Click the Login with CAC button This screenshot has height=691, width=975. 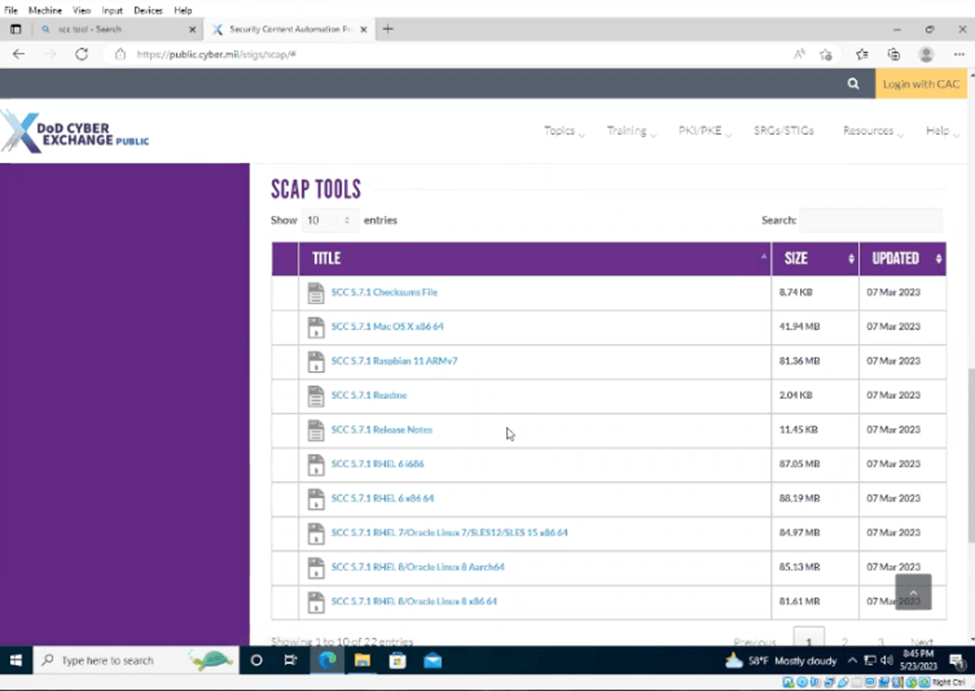click(x=920, y=84)
